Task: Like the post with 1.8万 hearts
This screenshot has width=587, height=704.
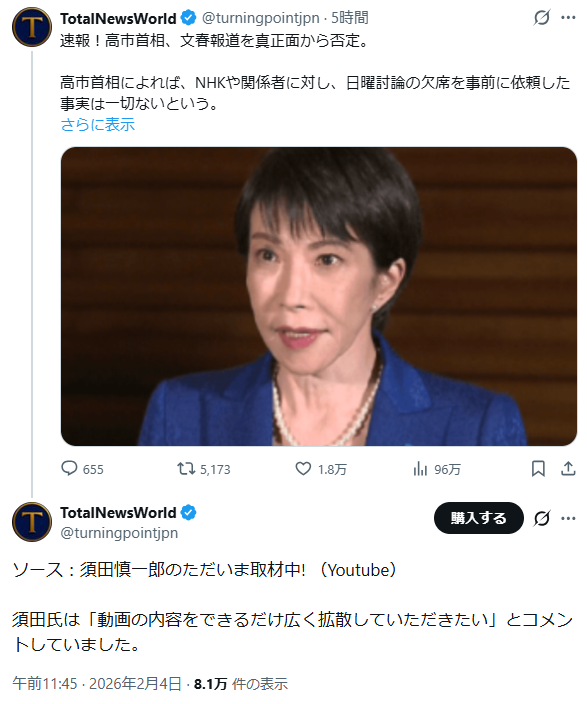Action: coord(321,469)
